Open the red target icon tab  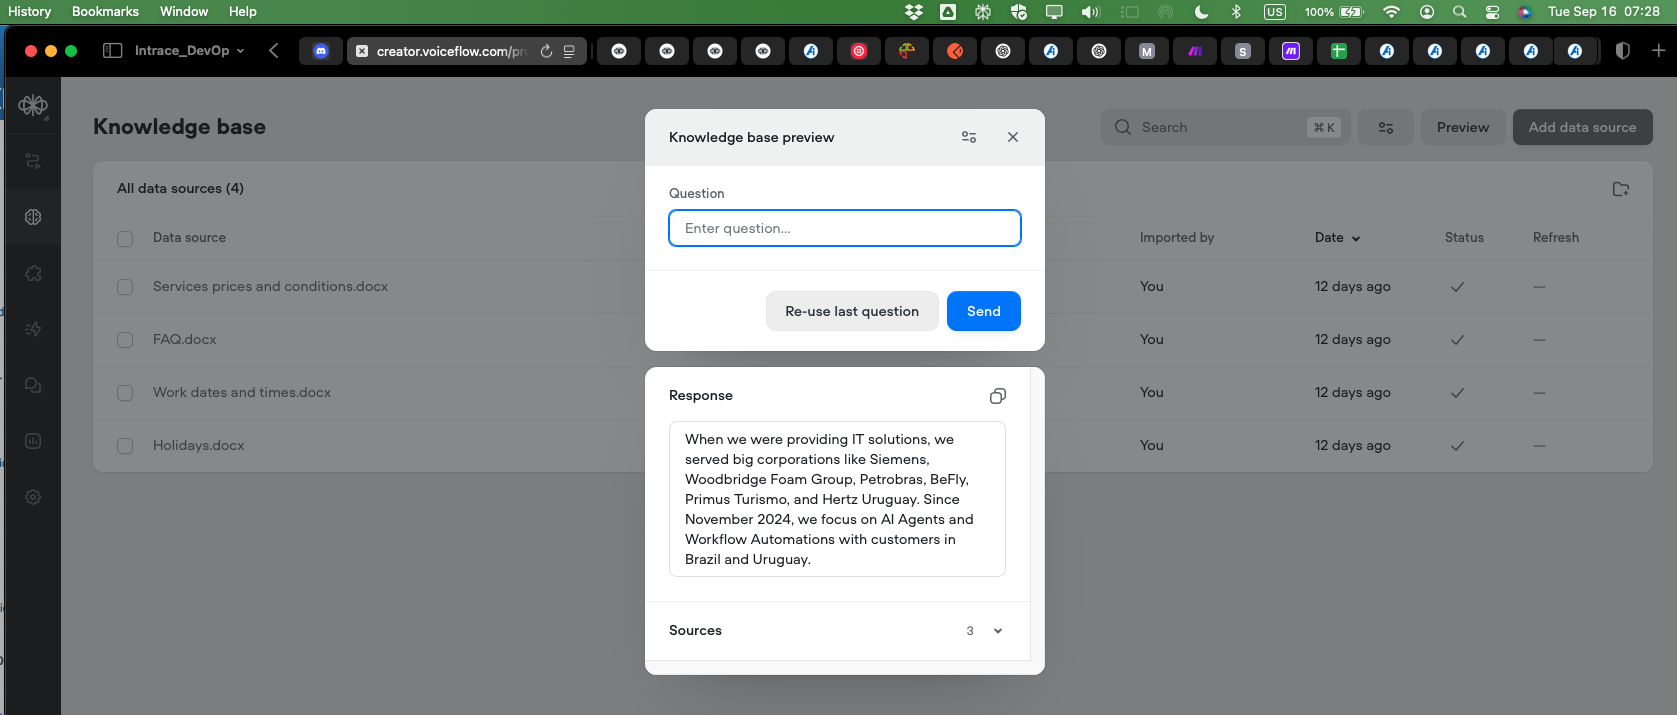click(859, 51)
